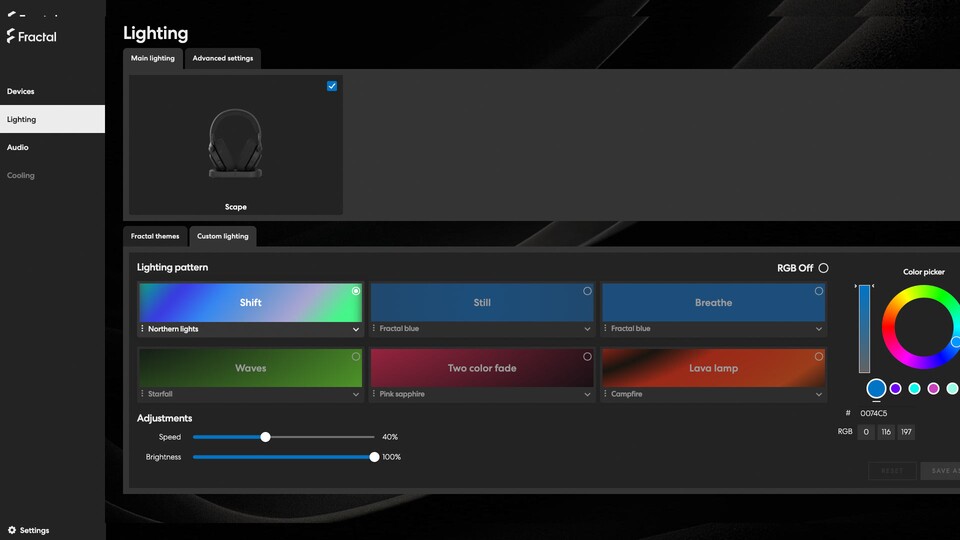The width and height of the screenshot is (960, 540).
Task: Expand the Breathe Fractal blue dropdown
Action: point(819,329)
